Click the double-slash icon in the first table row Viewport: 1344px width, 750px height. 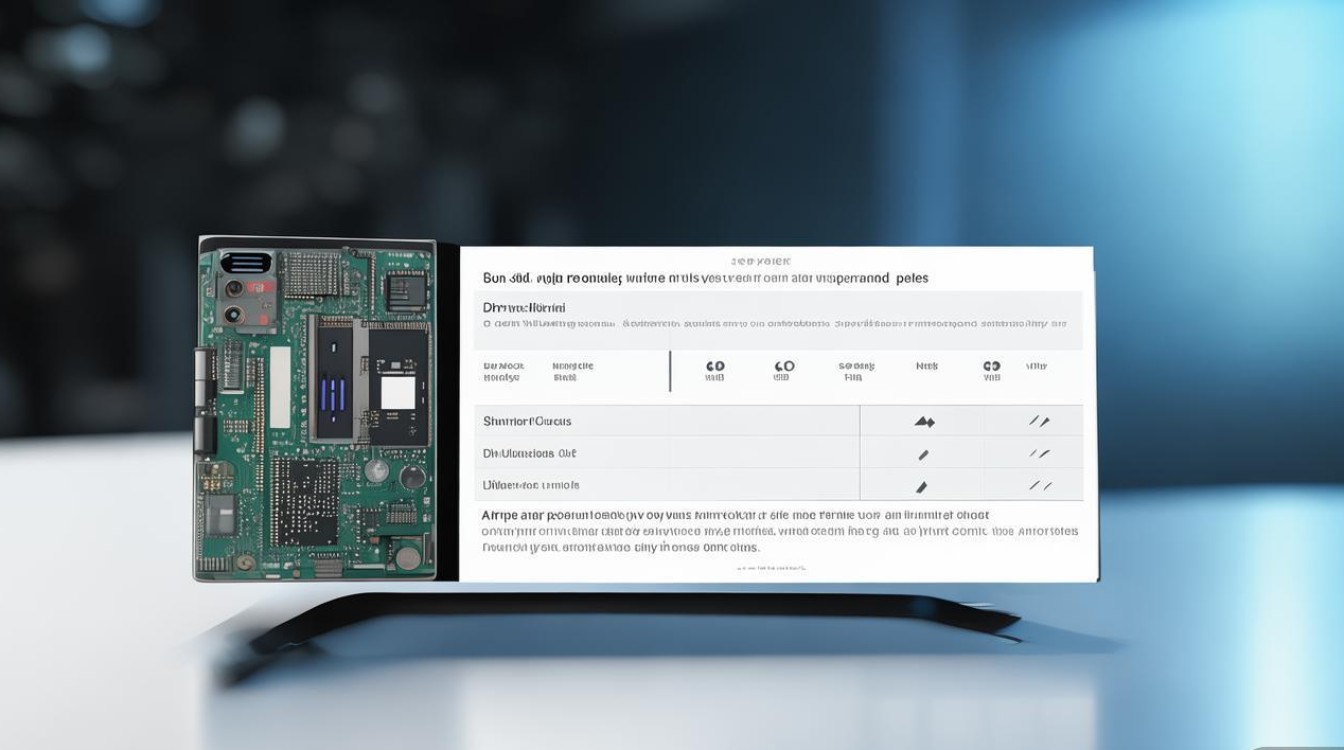pos(1040,422)
